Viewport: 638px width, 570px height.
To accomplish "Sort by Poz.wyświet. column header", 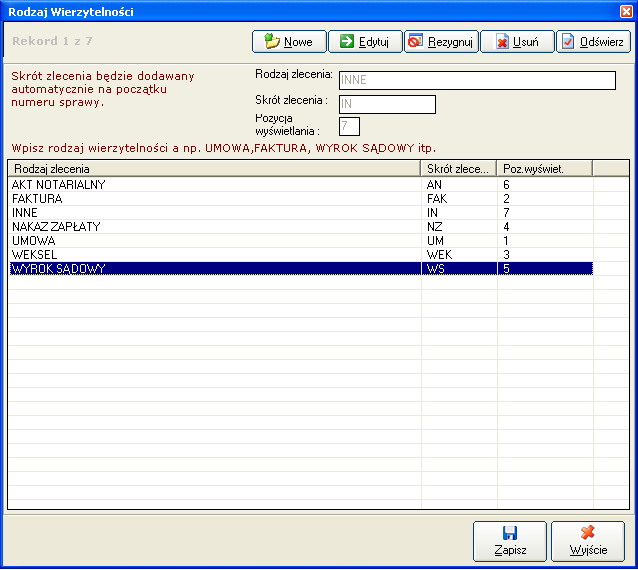I will (x=545, y=168).
